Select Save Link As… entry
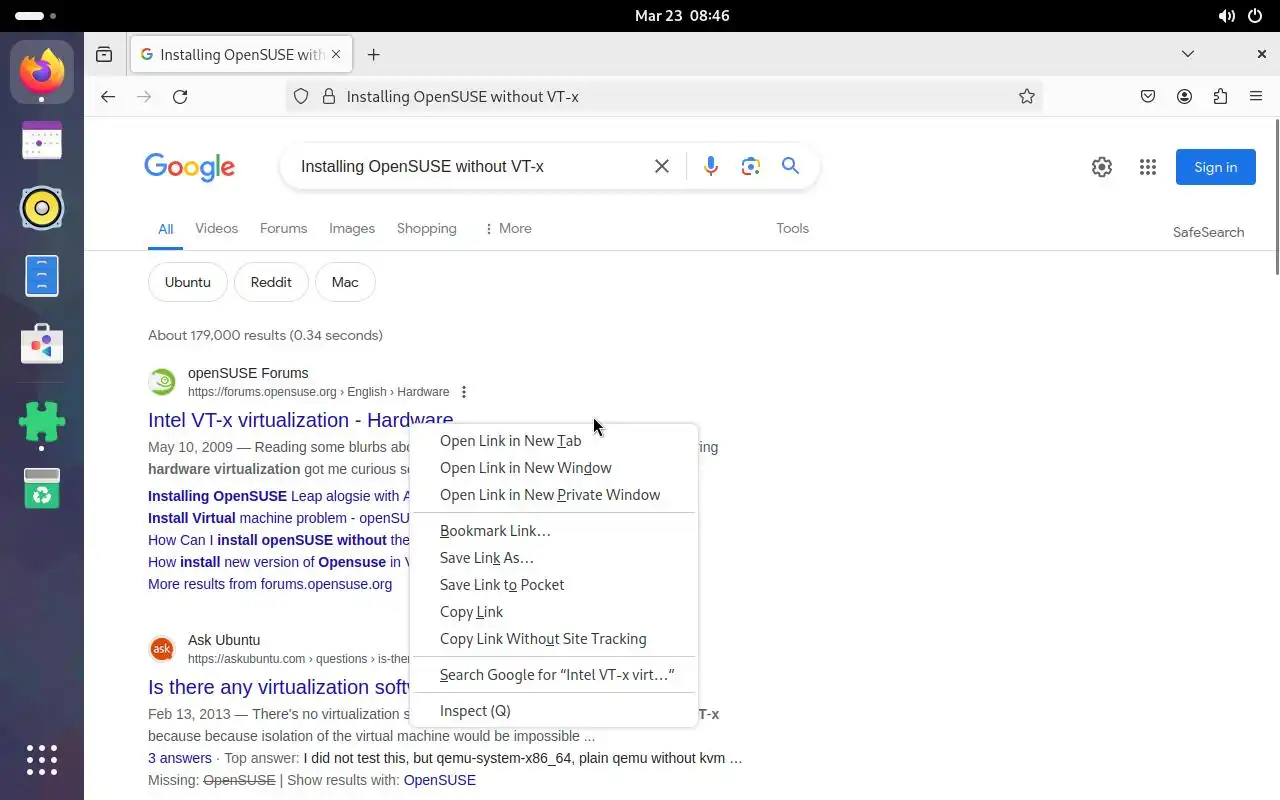Screen dimensions: 1280x800 [x=553, y=558]
